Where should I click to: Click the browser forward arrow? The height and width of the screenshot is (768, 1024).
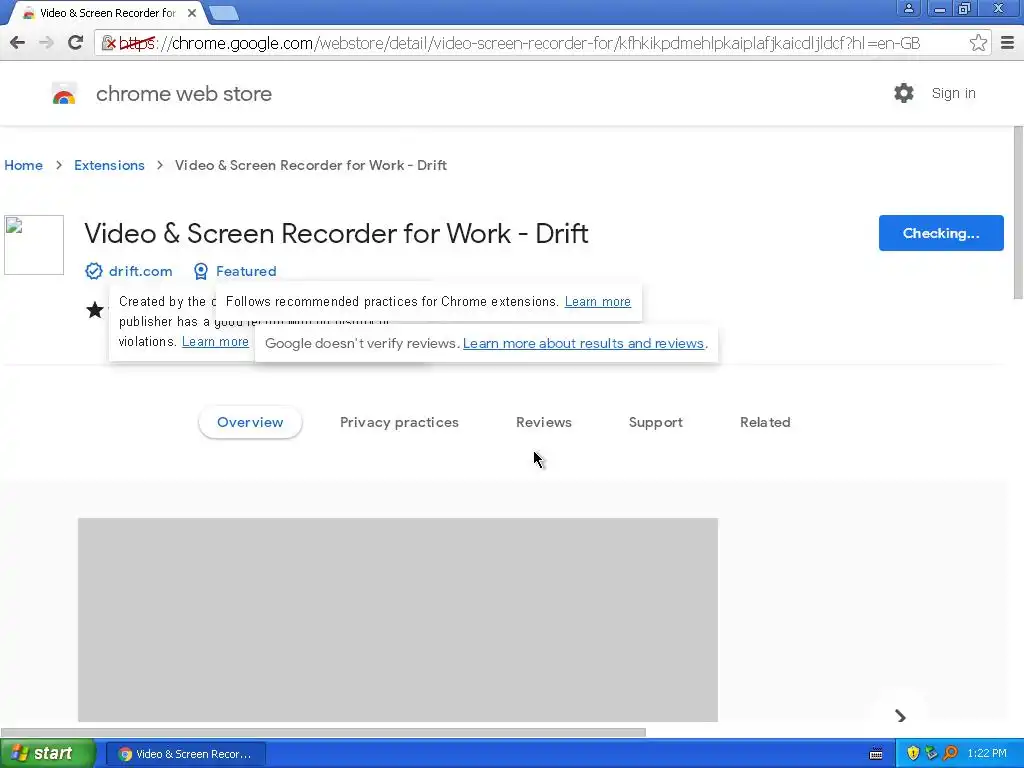tap(46, 43)
